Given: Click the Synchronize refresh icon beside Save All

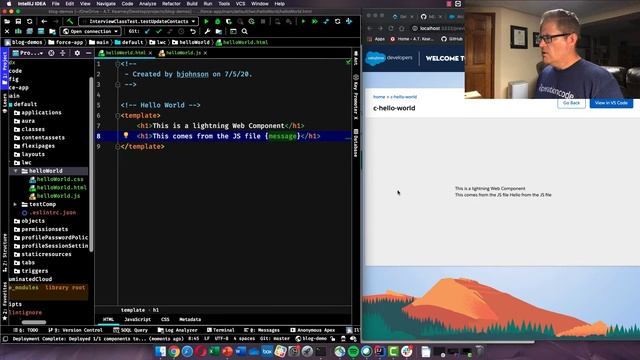Looking at the screenshot, I should pyautogui.click(x=29, y=21).
